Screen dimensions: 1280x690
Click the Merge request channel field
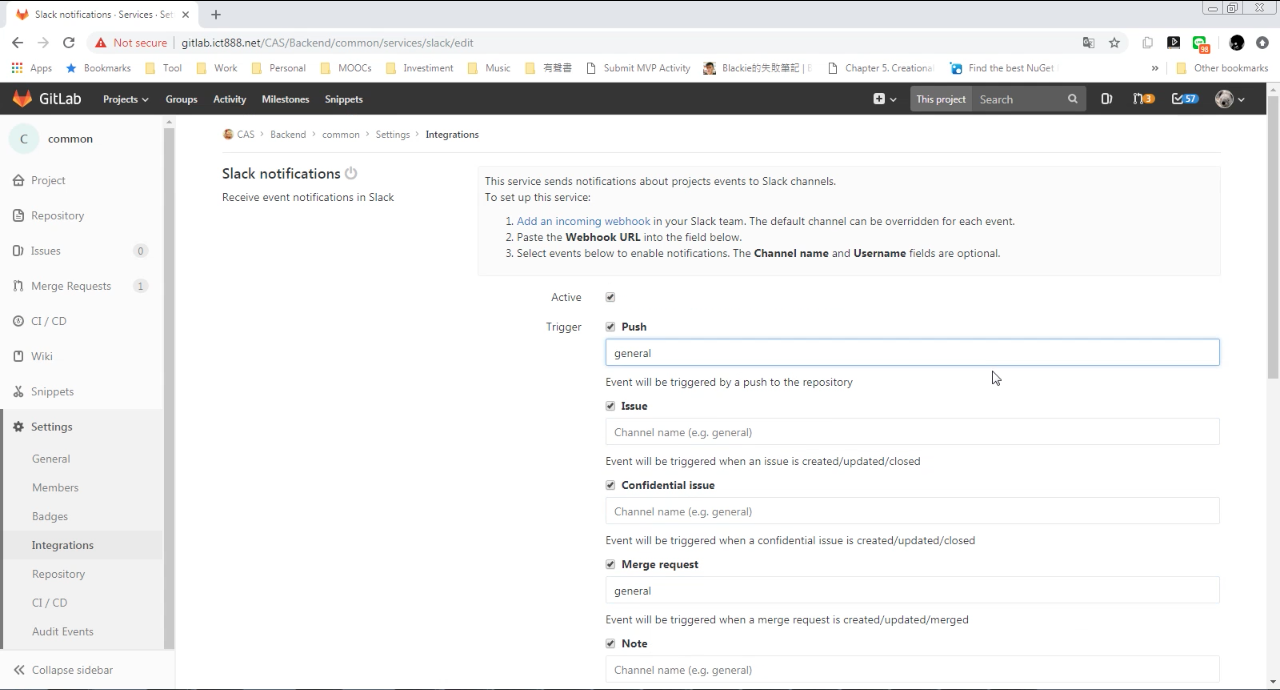912,591
